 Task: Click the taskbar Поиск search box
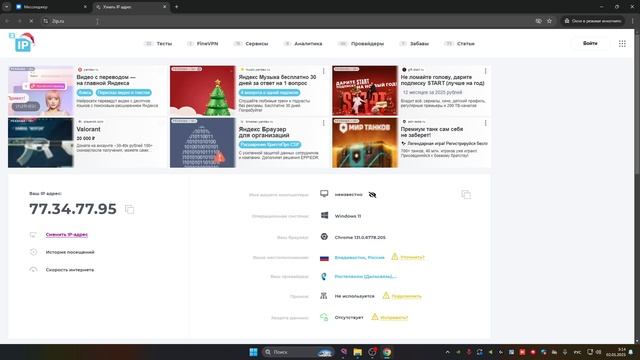point(297,352)
